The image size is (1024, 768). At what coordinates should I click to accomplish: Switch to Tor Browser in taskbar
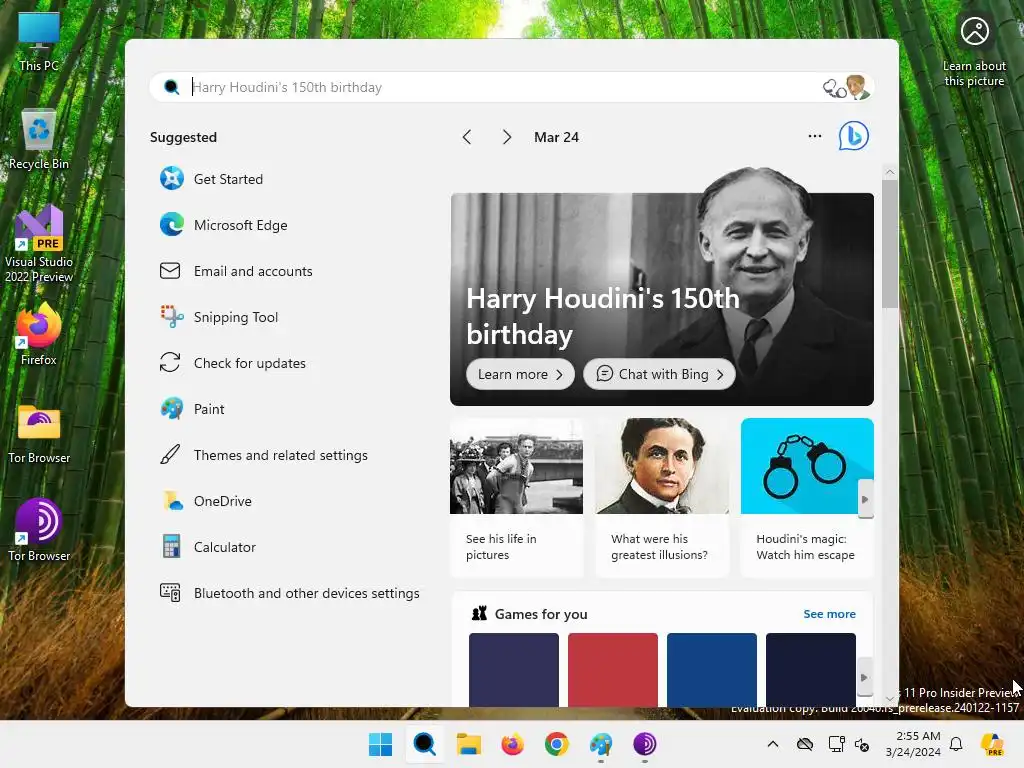[x=645, y=744]
